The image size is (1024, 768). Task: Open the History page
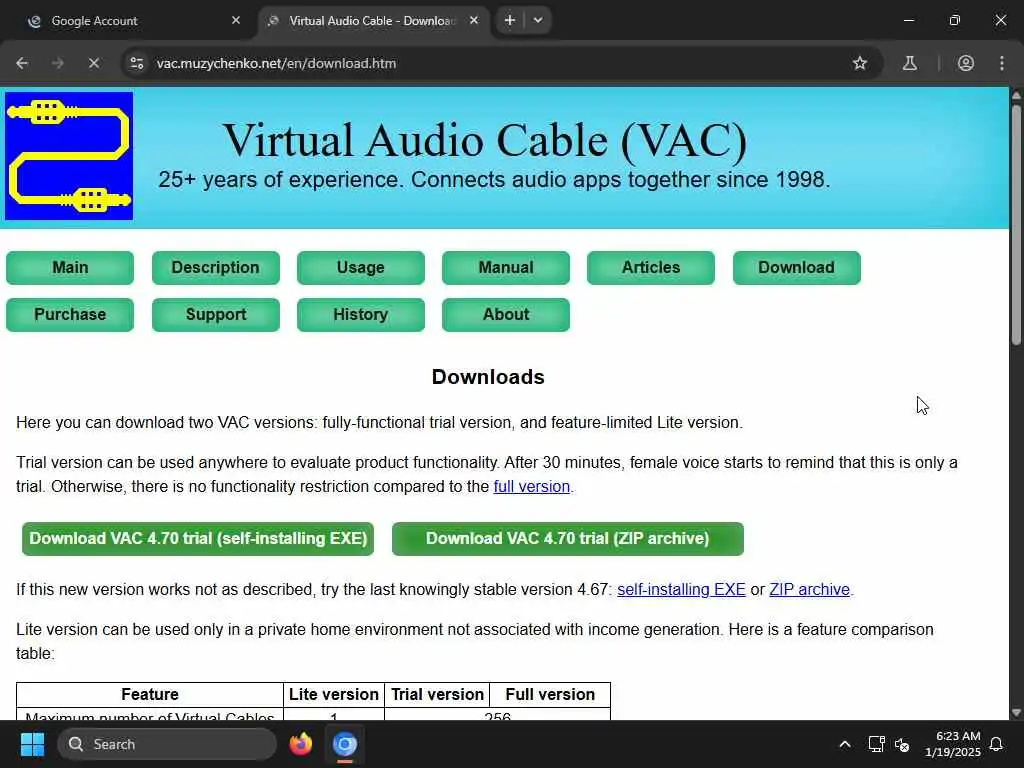click(360, 315)
